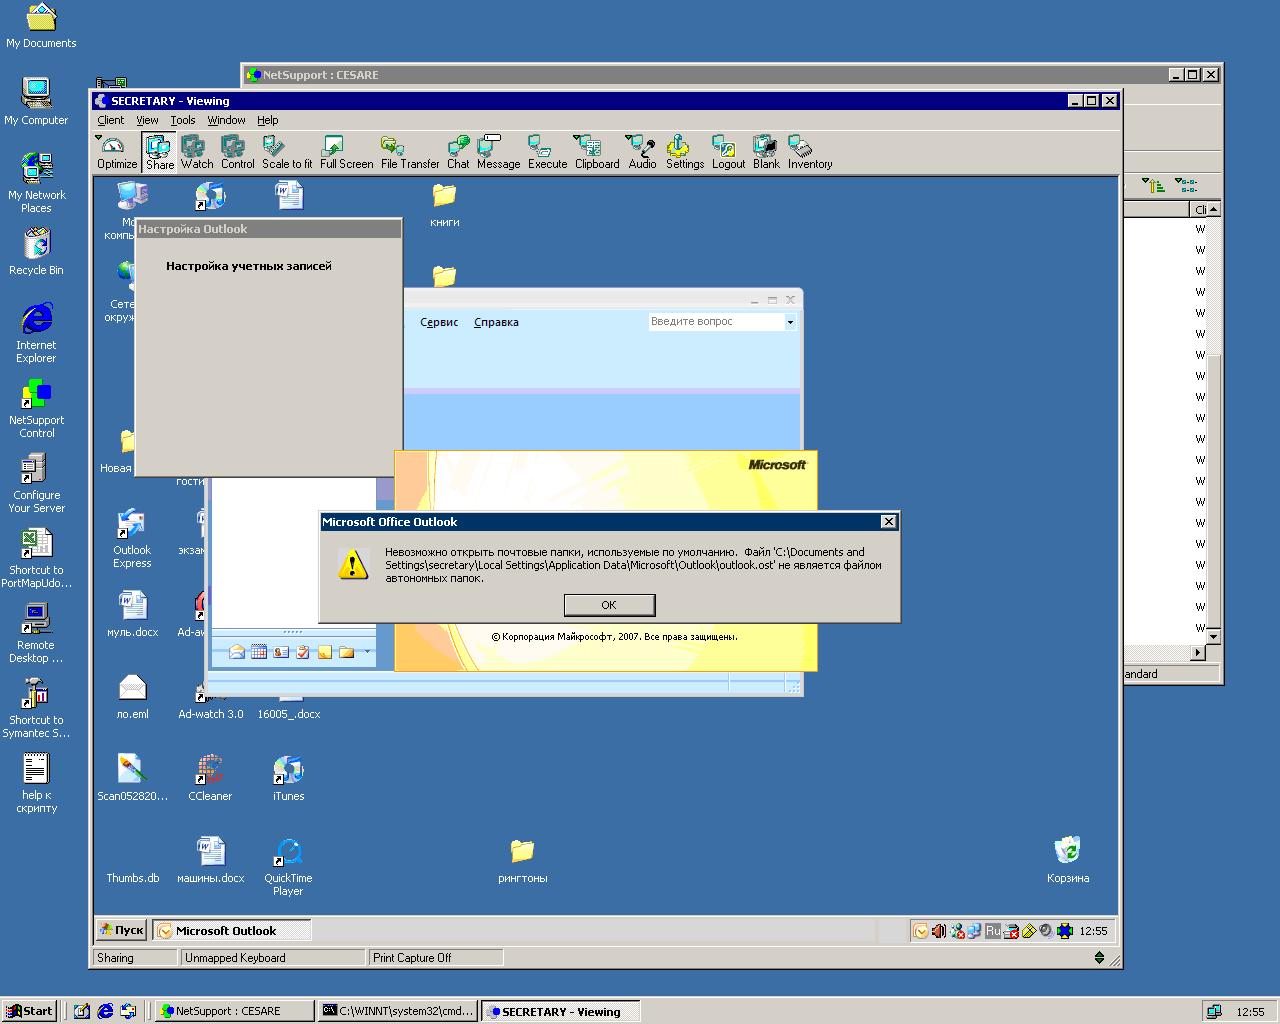Click the green status bar toggle arrows
Viewport: 1280px width, 1024px height.
pyautogui.click(x=1100, y=958)
